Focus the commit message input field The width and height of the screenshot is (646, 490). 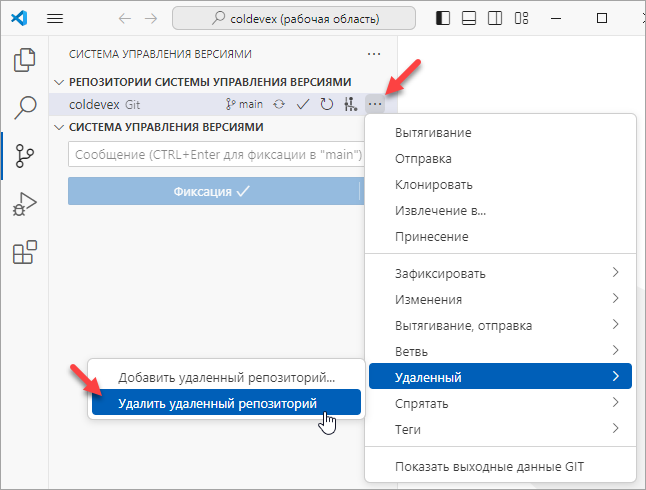point(215,155)
